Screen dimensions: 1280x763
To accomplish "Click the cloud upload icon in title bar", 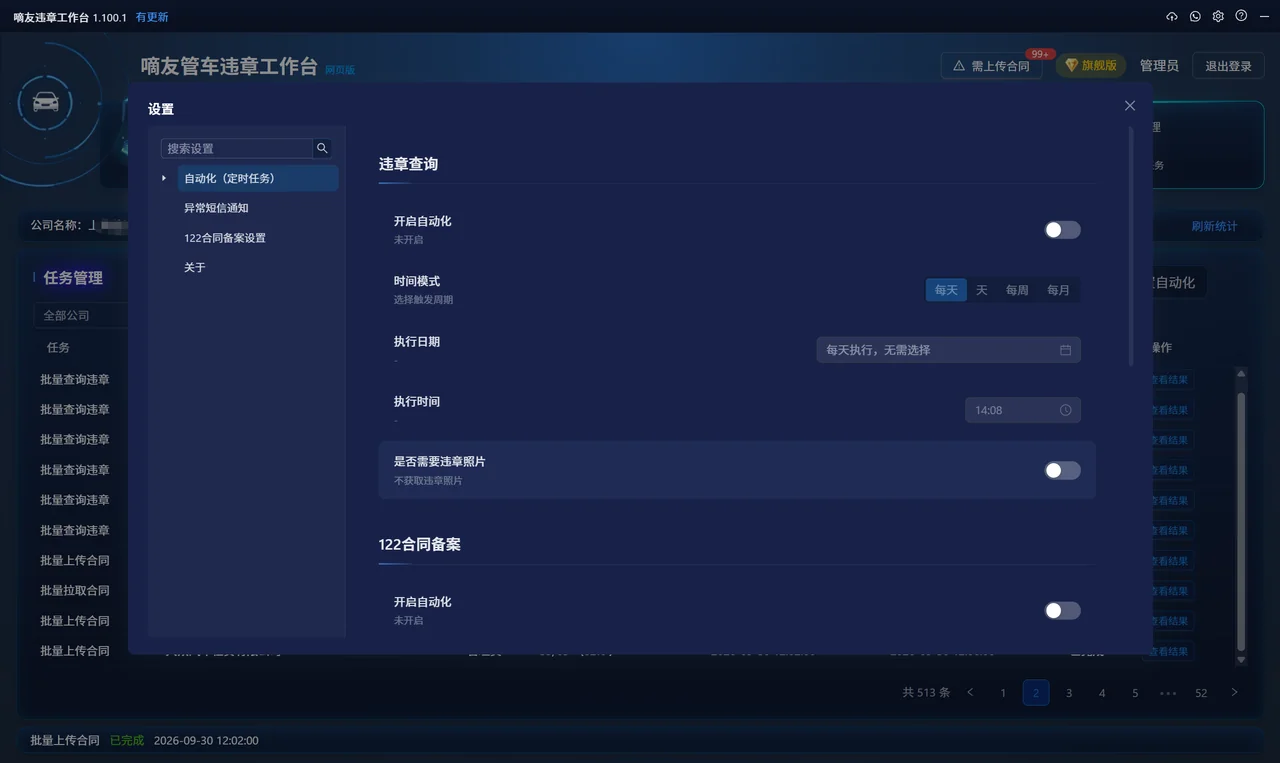I will coord(1172,17).
